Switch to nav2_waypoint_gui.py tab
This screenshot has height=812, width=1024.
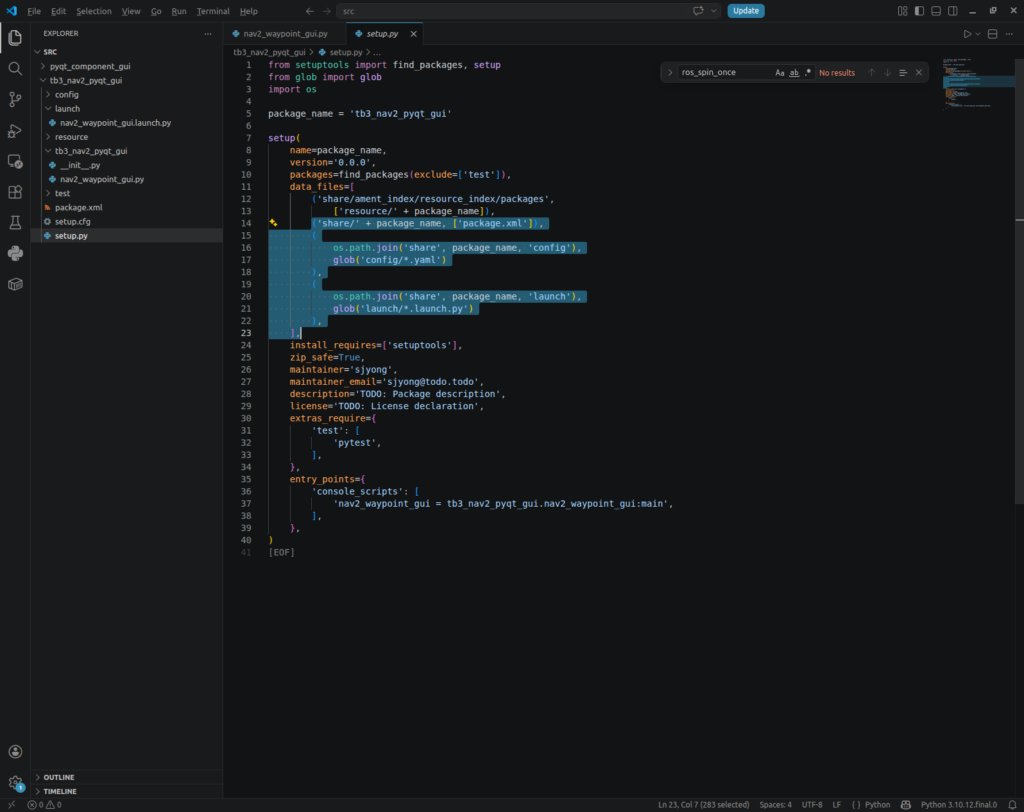pos(285,33)
